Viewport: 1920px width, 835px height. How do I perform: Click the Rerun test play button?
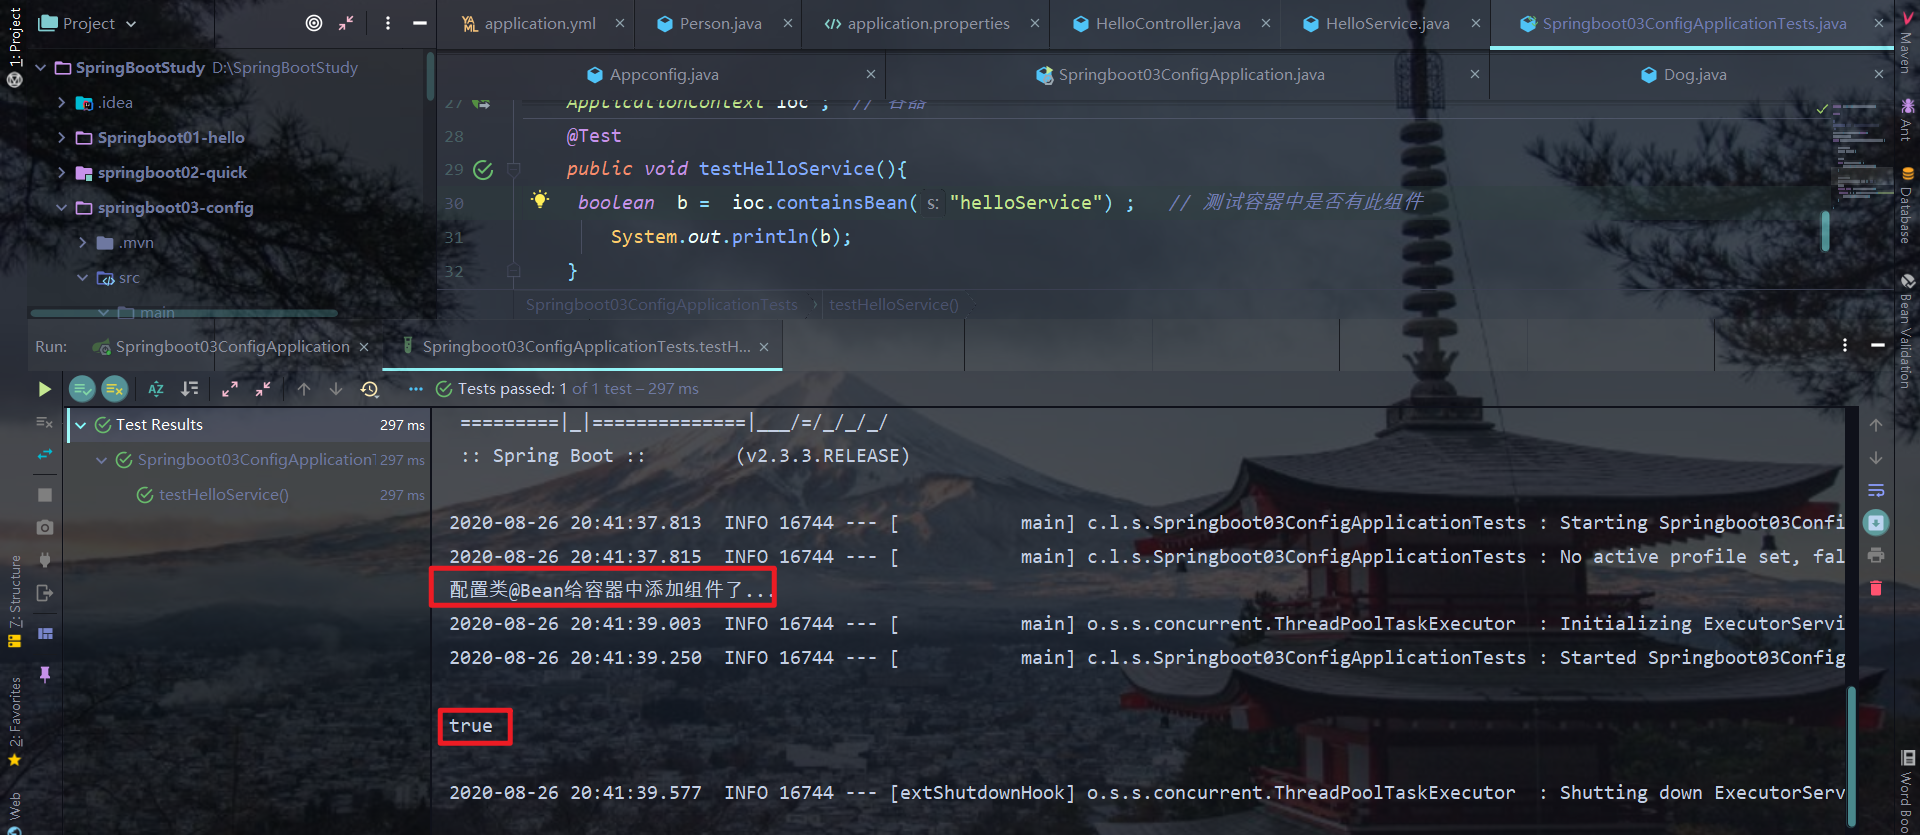44,389
